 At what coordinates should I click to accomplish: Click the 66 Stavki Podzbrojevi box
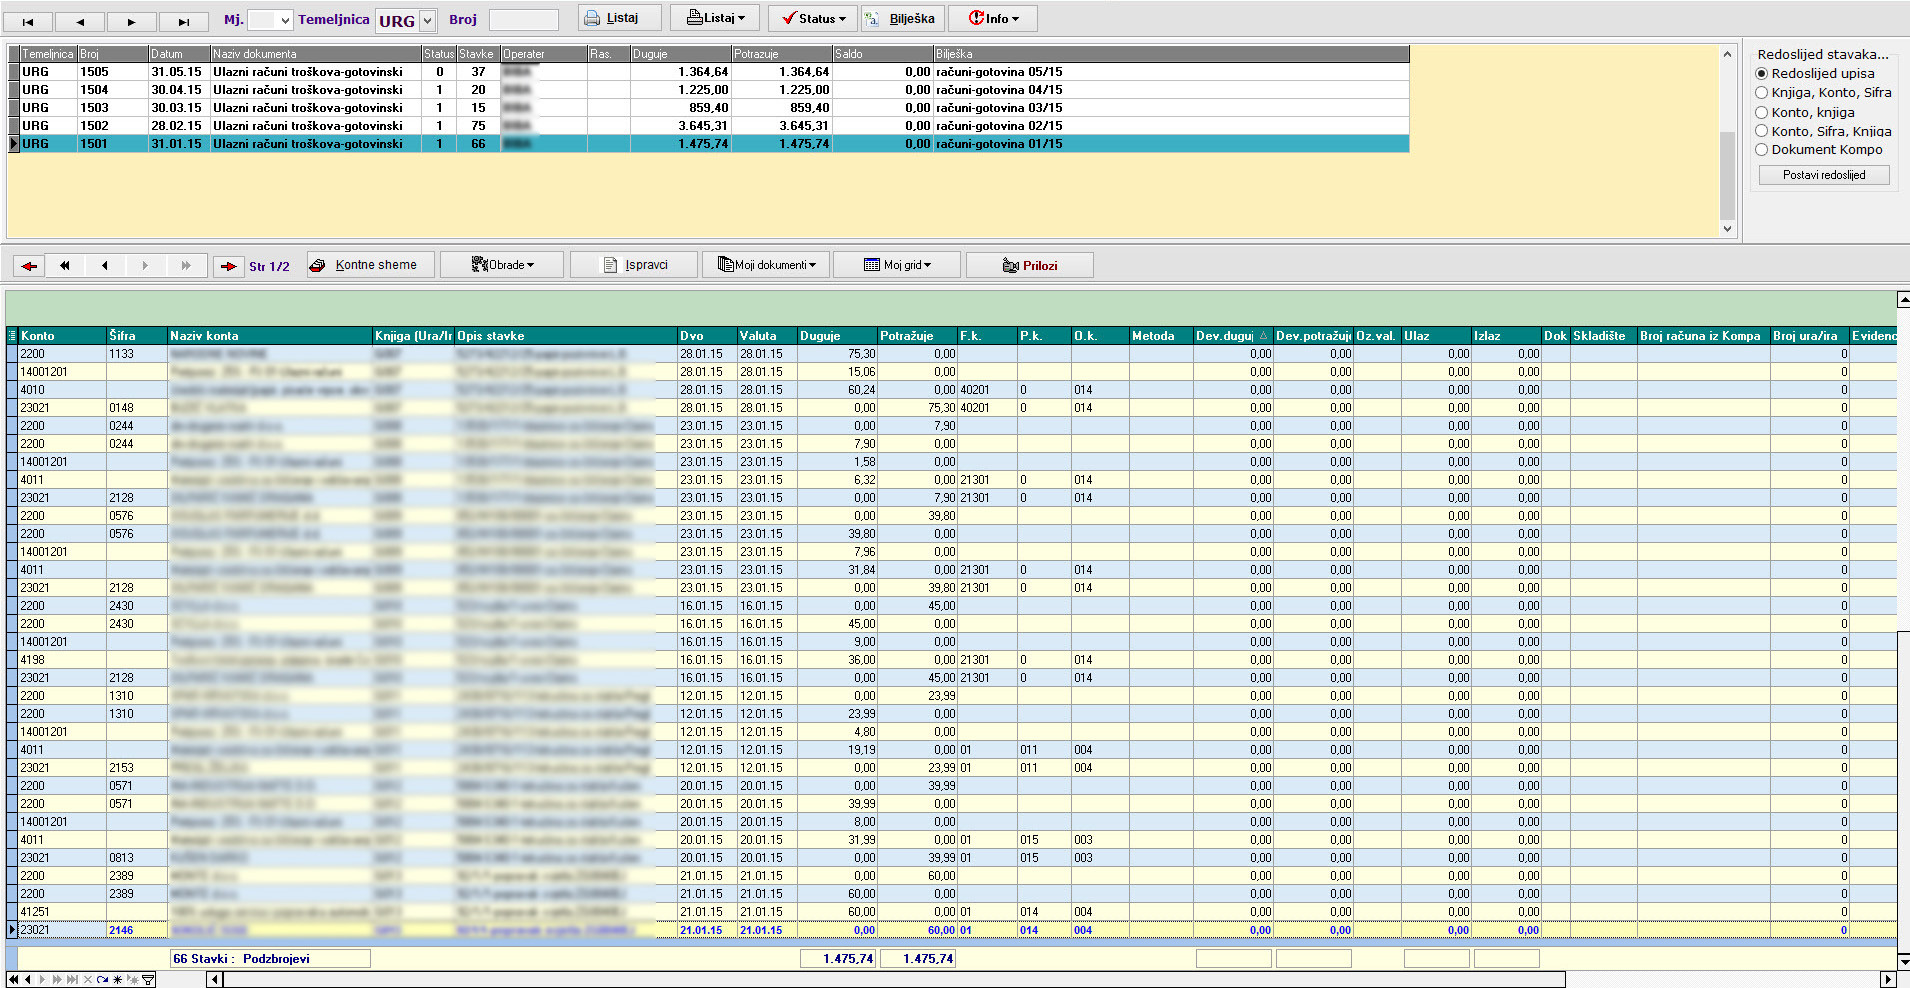tap(270, 959)
